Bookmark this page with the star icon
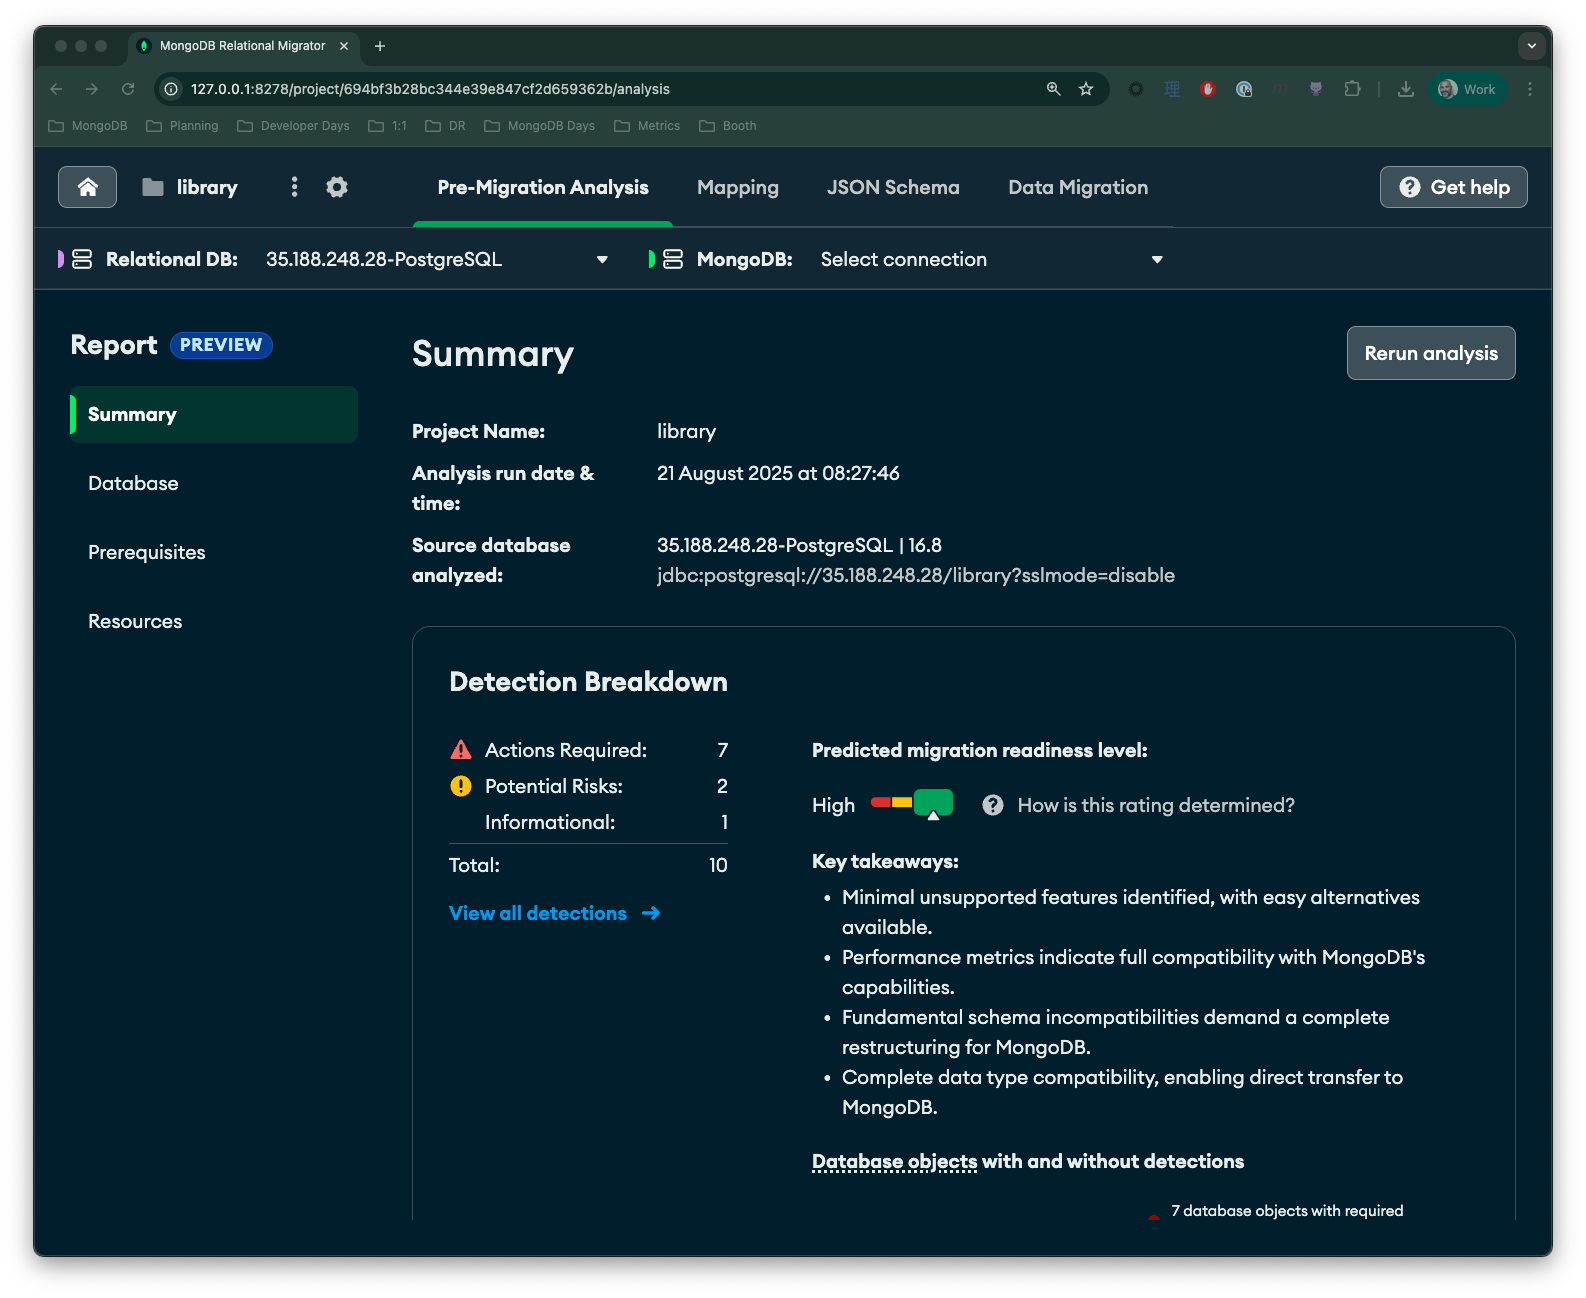 [1086, 89]
